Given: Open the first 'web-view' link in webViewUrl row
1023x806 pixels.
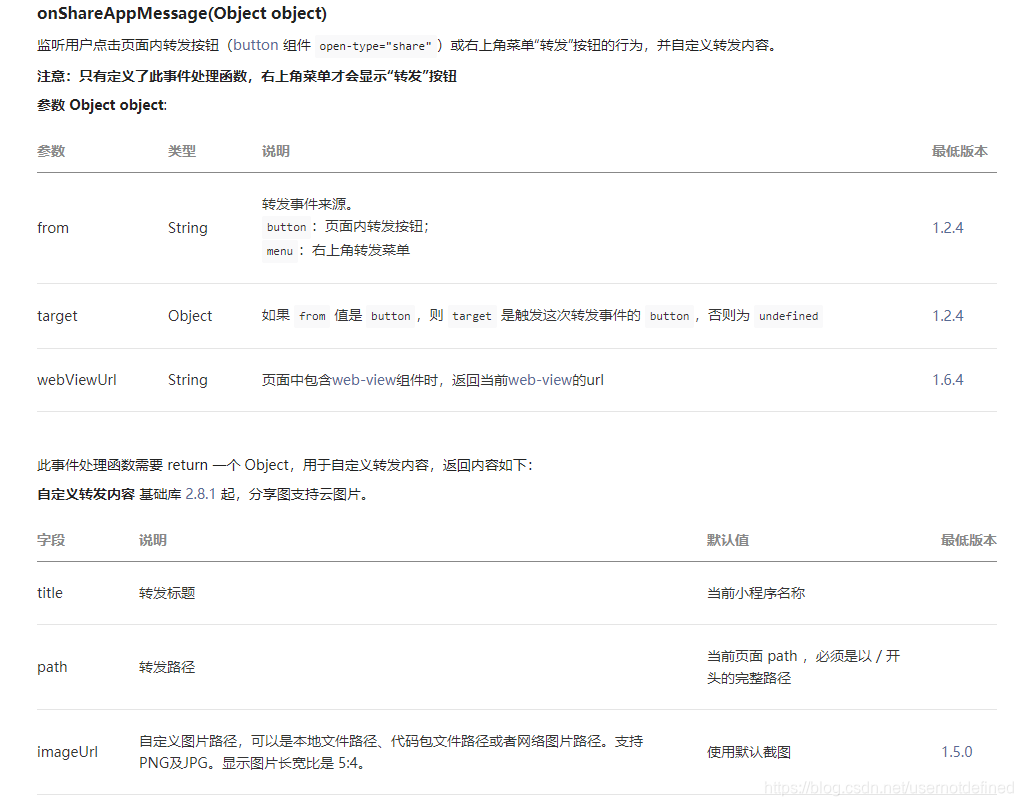Looking at the screenshot, I should (x=364, y=380).
